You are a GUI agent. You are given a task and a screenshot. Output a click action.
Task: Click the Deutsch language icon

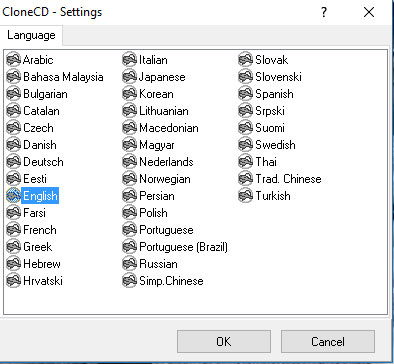click(13, 162)
